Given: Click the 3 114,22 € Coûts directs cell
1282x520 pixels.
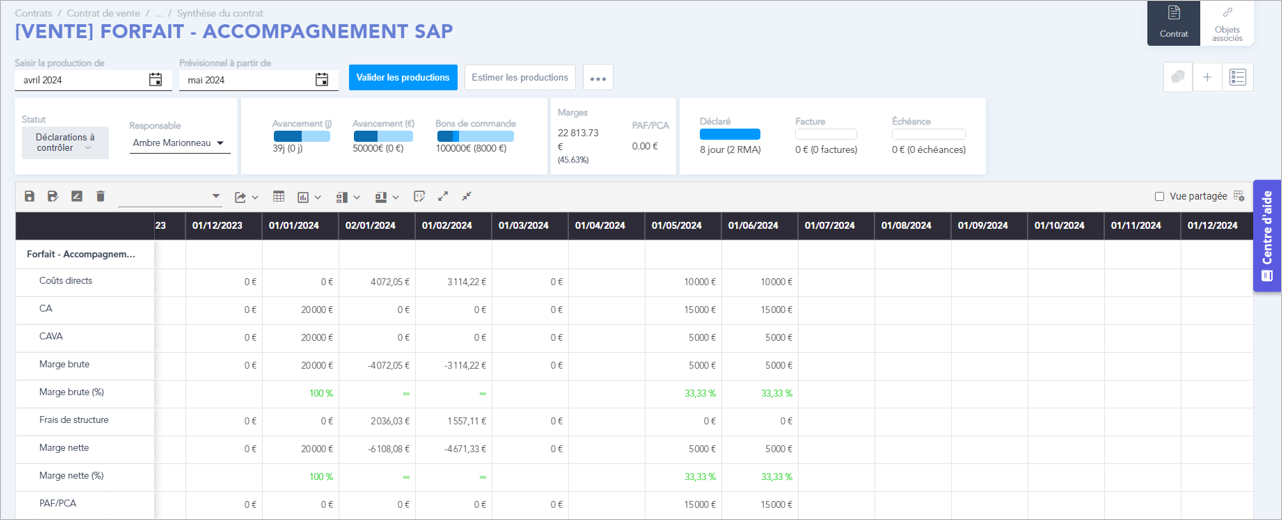Looking at the screenshot, I should tap(453, 282).
